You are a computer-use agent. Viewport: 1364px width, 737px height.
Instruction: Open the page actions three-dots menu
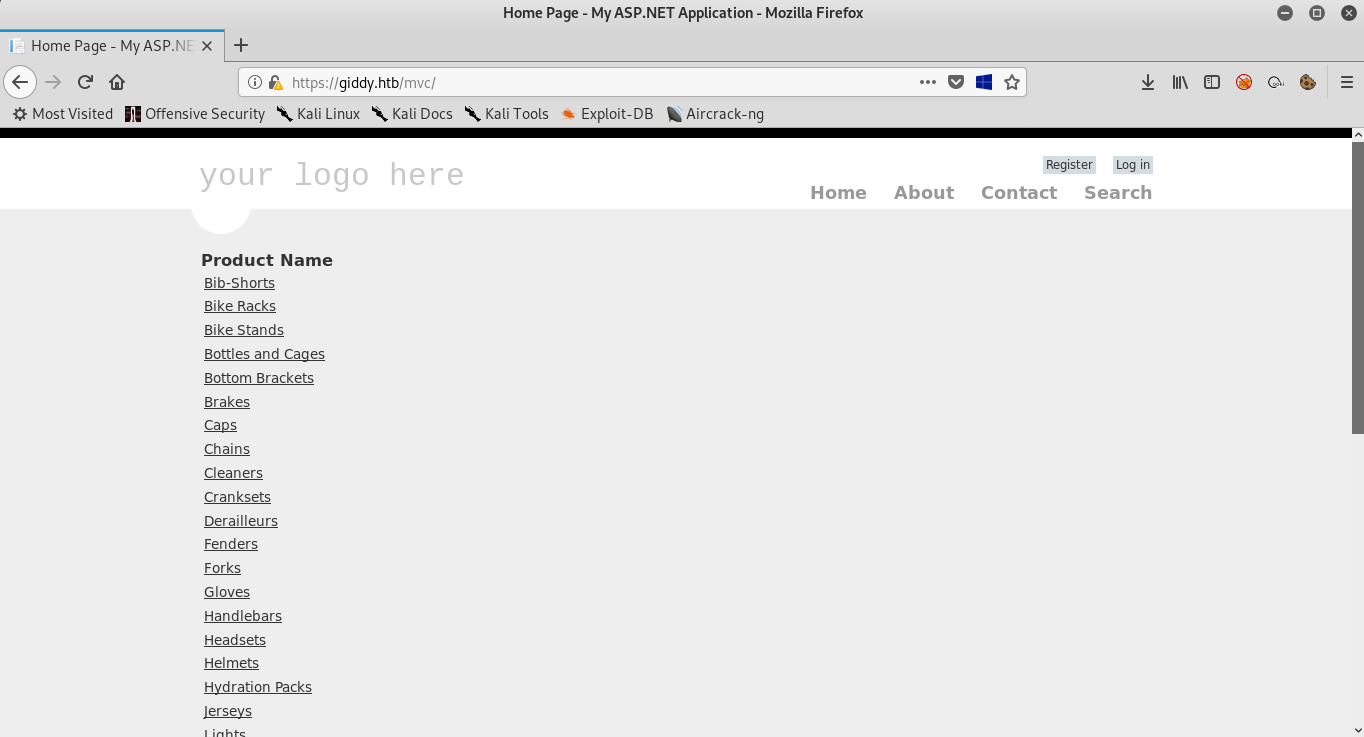928,82
